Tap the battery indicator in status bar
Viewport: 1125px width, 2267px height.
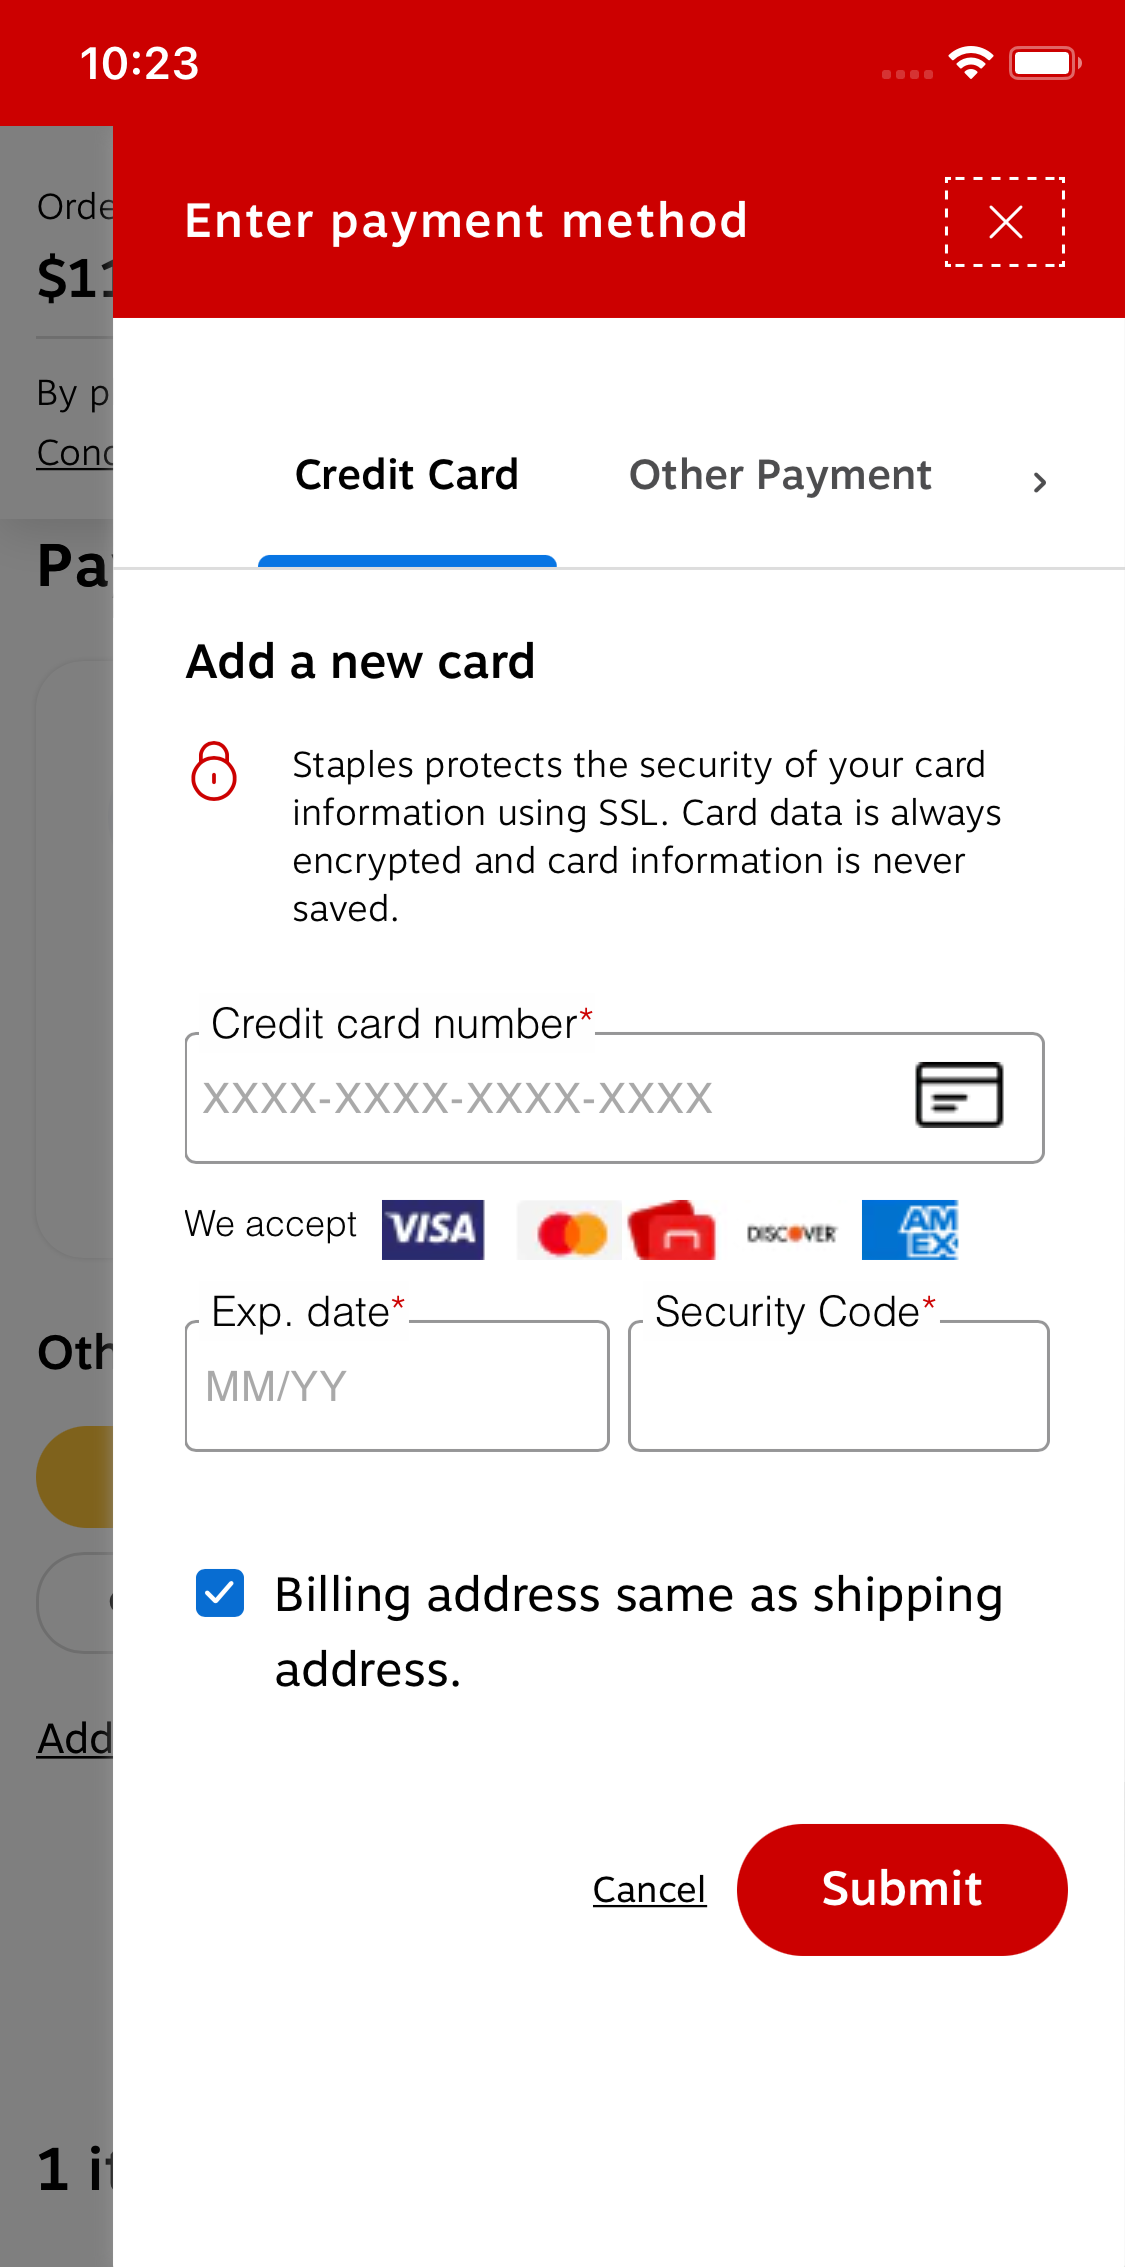(1043, 62)
